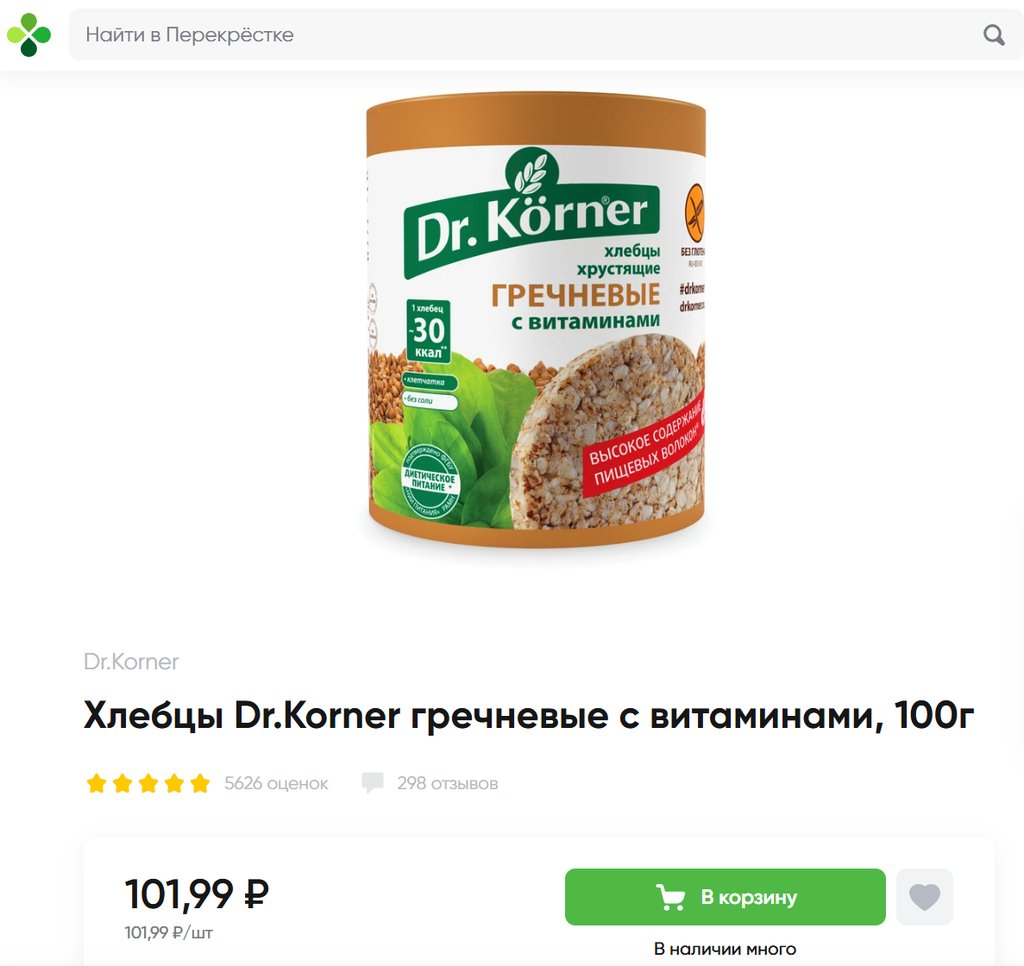This screenshot has width=1024, height=966.
Task: Add the product with "В корзину" button
Action: click(725, 897)
